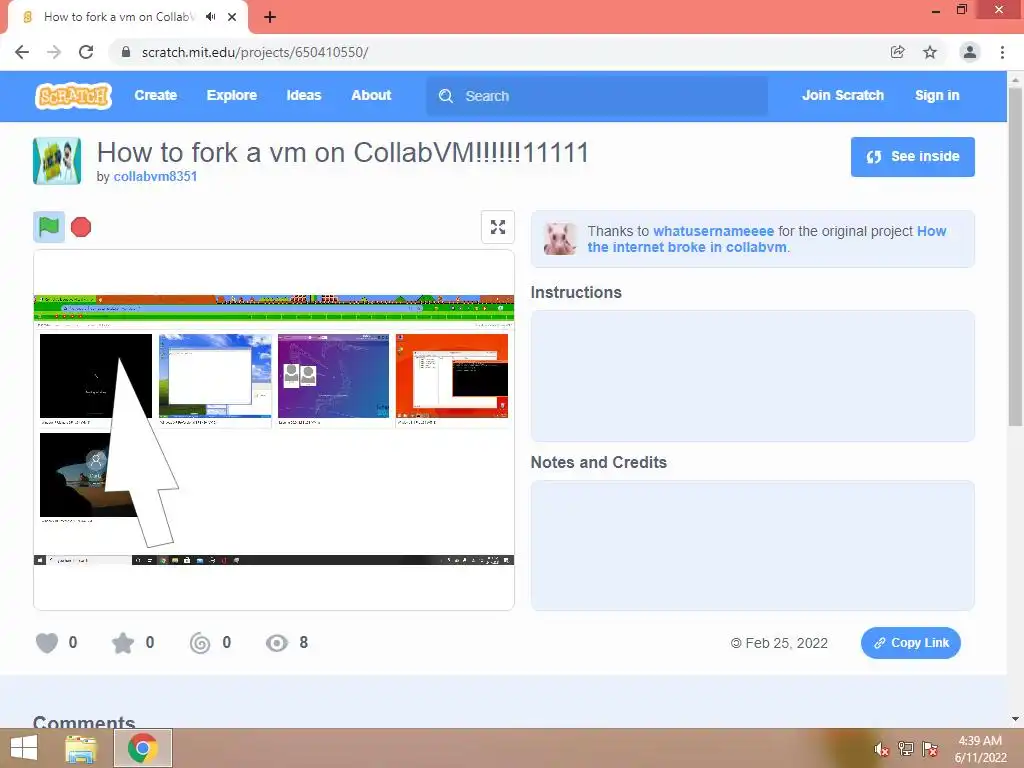Click the green flag to start project
Viewport: 1024px width, 768px height.
pos(49,227)
